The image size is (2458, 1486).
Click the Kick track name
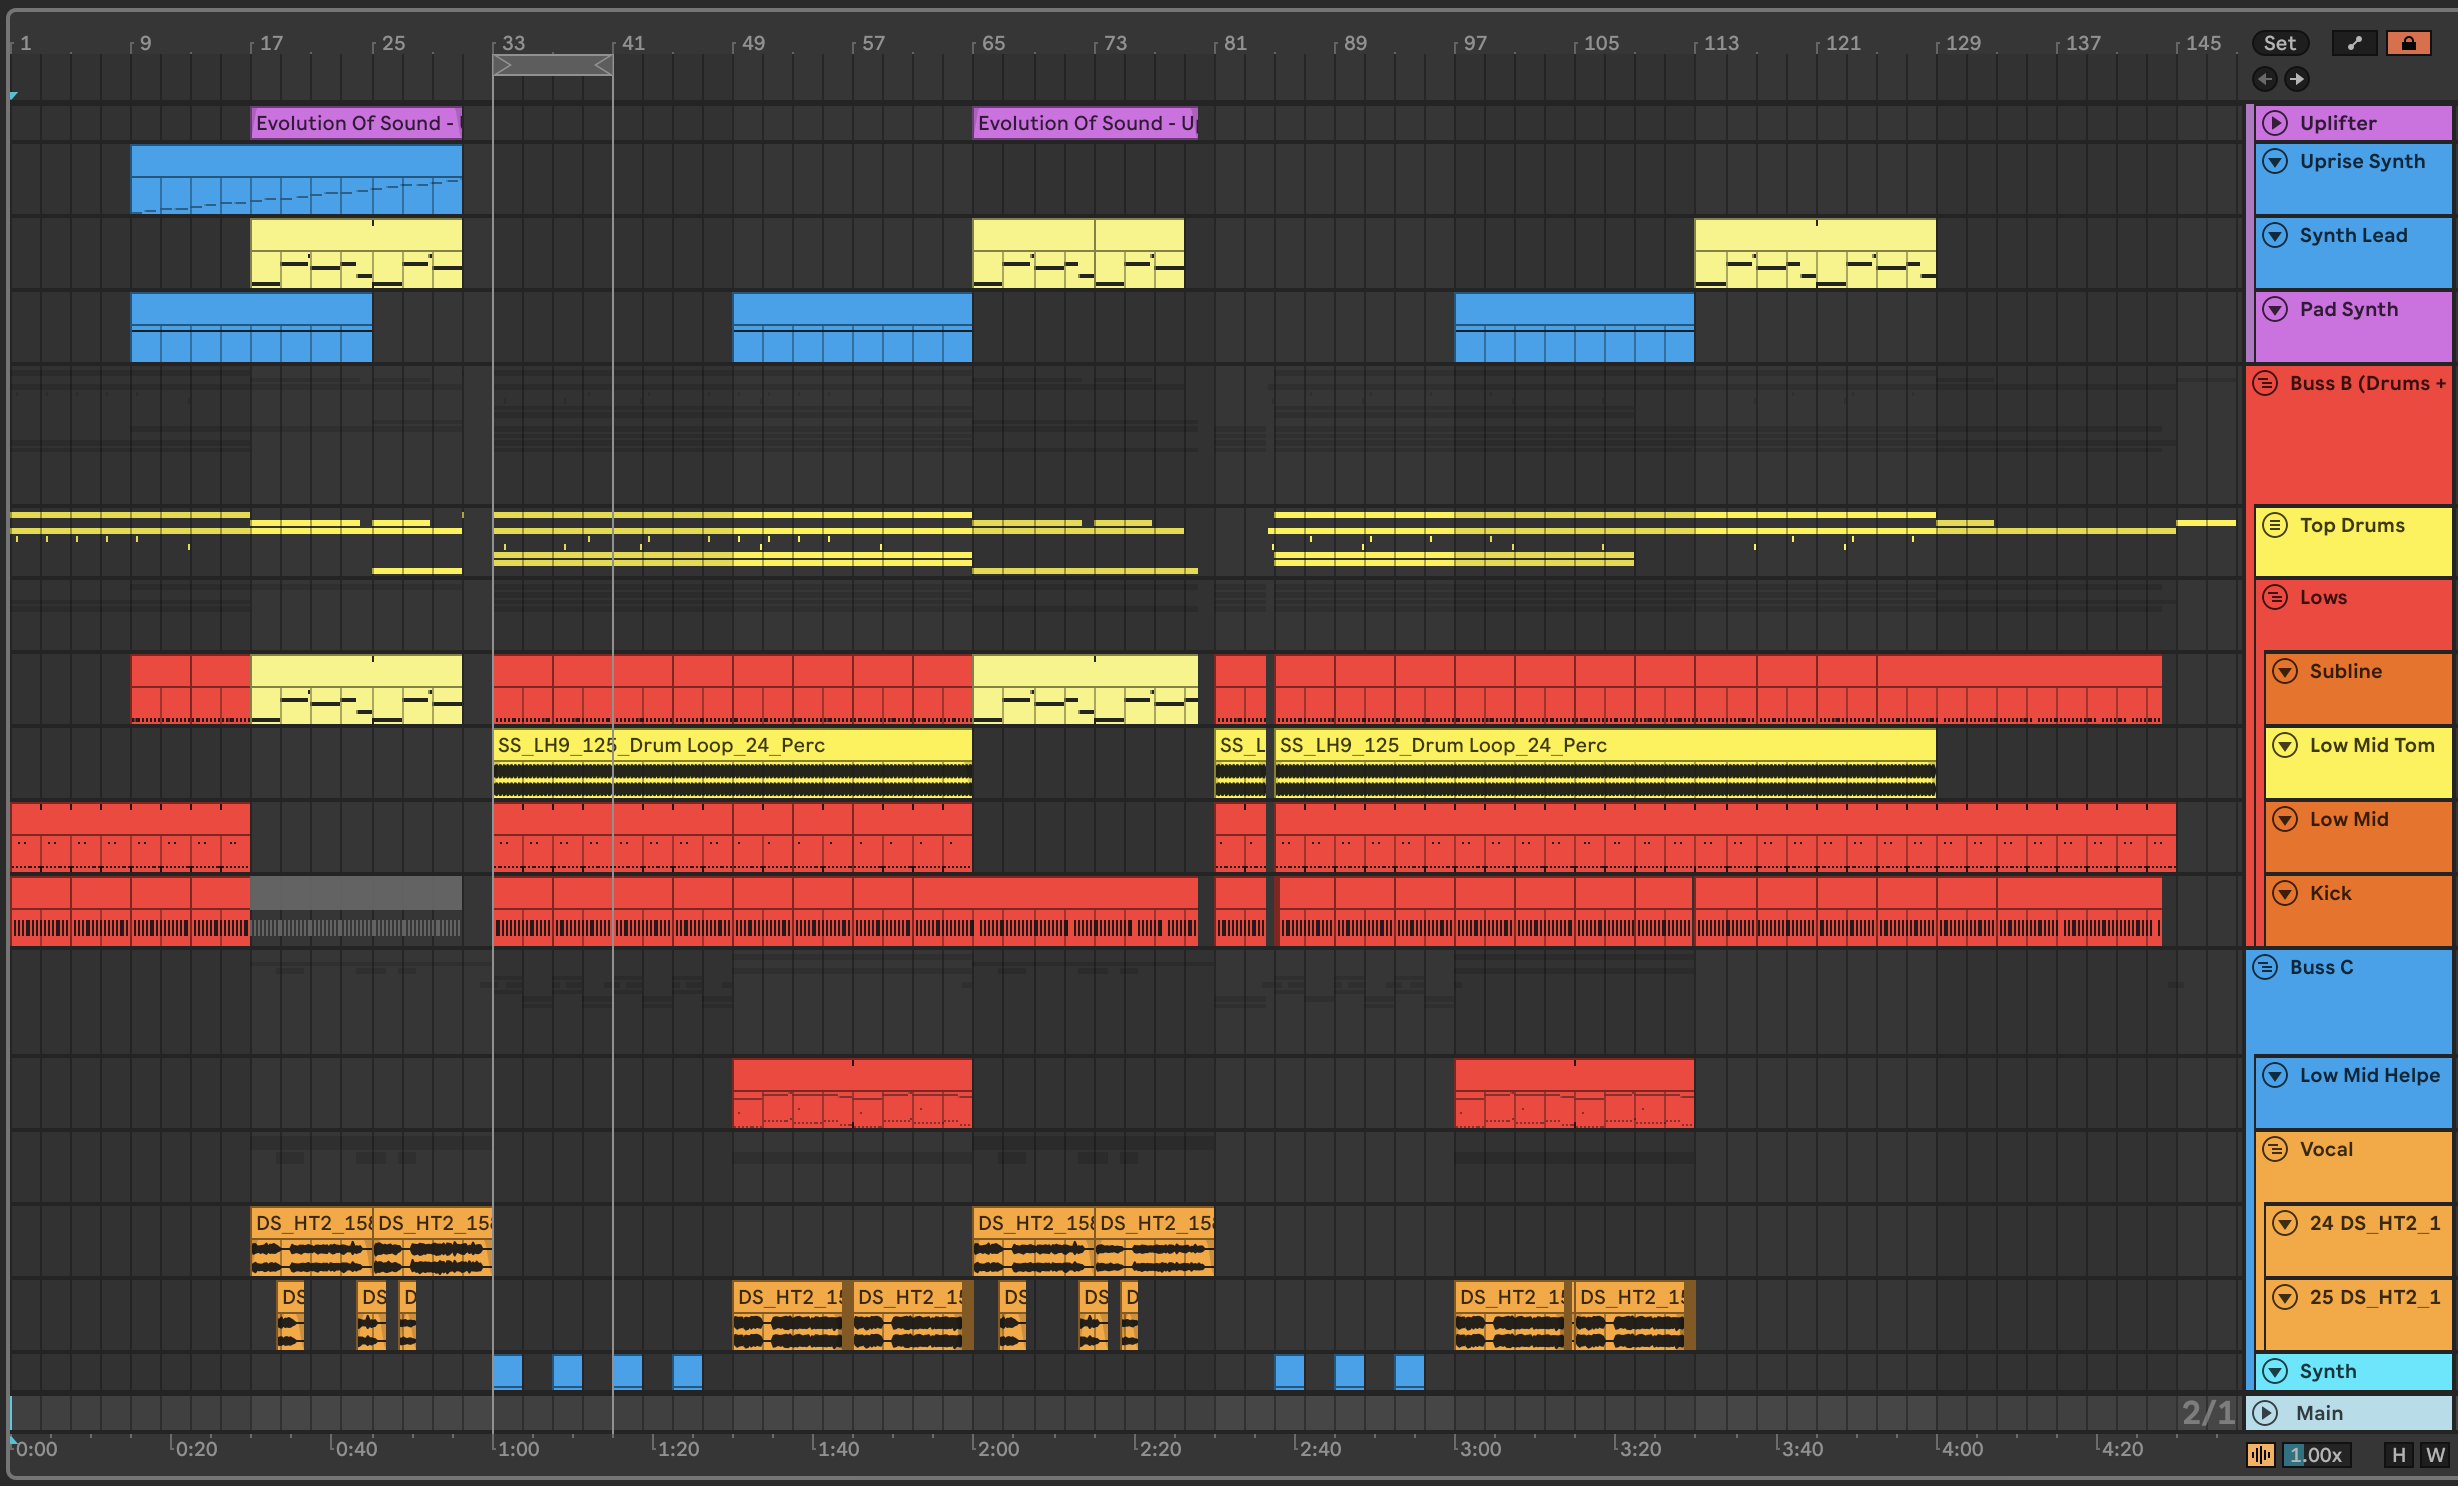[x=2330, y=893]
